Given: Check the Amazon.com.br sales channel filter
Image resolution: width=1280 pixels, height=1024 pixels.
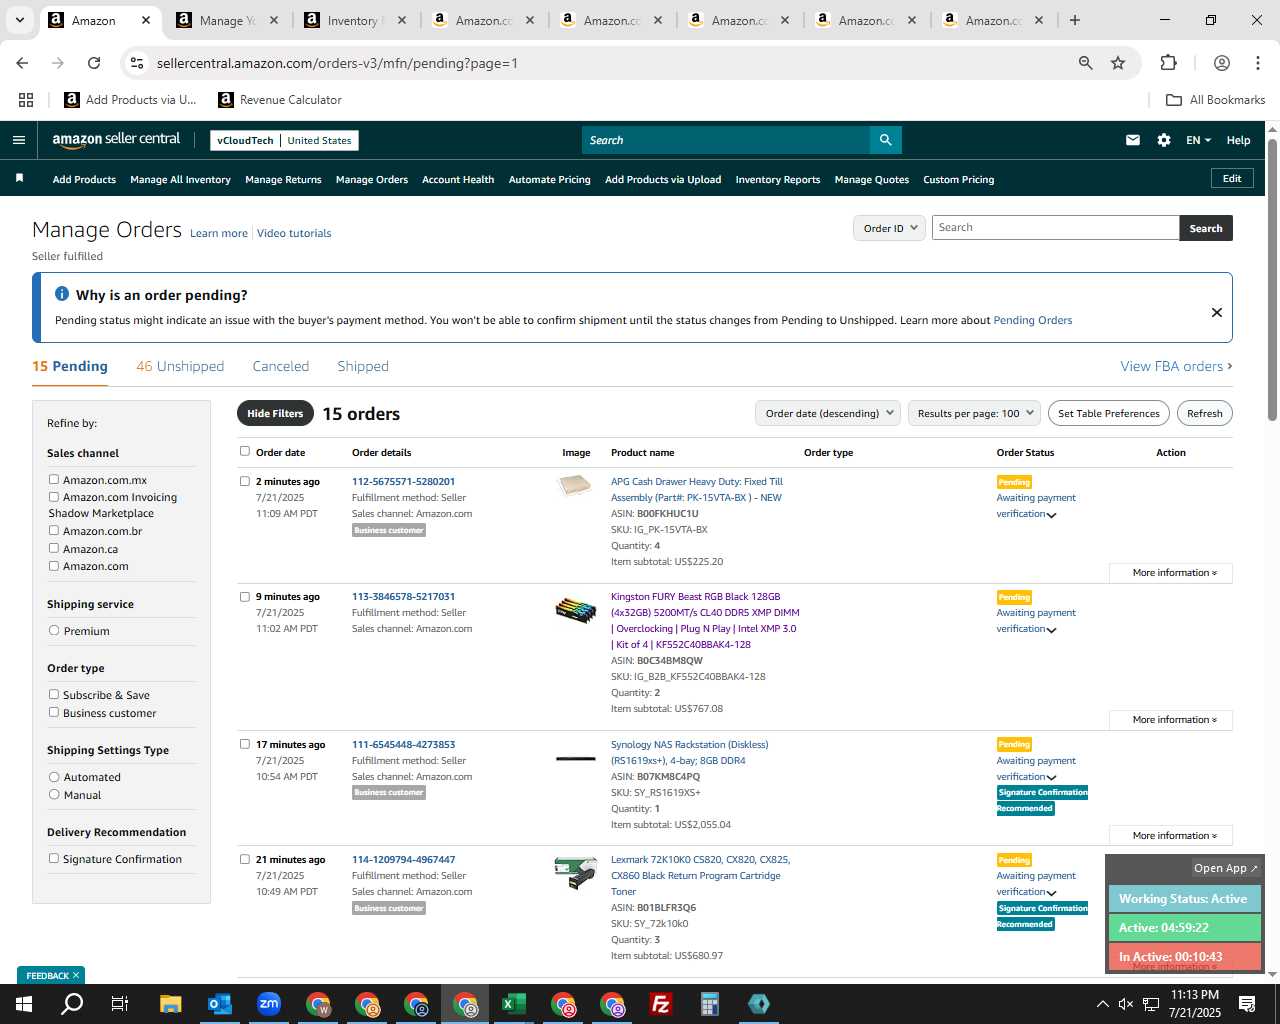Looking at the screenshot, I should [54, 530].
